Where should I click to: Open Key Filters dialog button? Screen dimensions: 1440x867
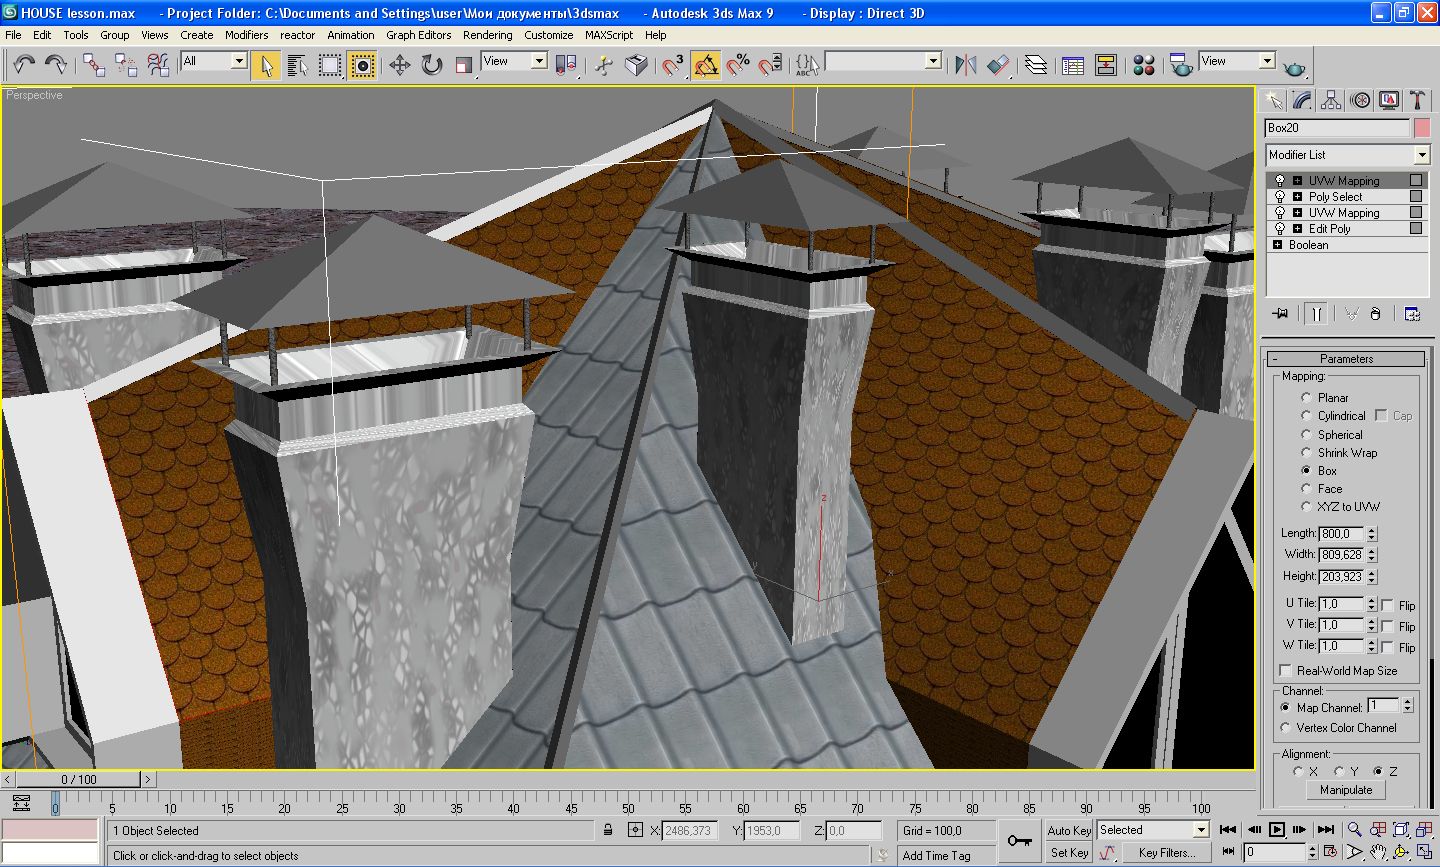pos(1166,853)
